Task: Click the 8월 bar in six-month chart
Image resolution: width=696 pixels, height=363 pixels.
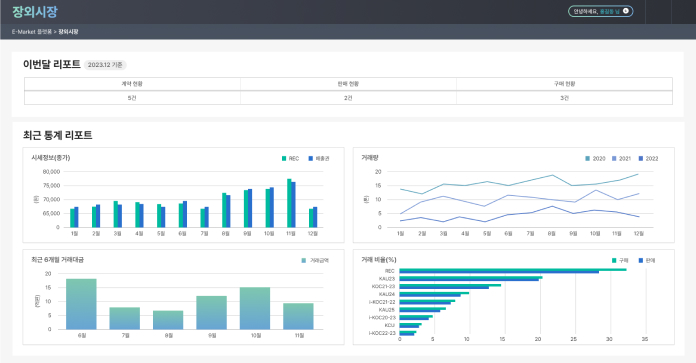Action: tap(168, 320)
